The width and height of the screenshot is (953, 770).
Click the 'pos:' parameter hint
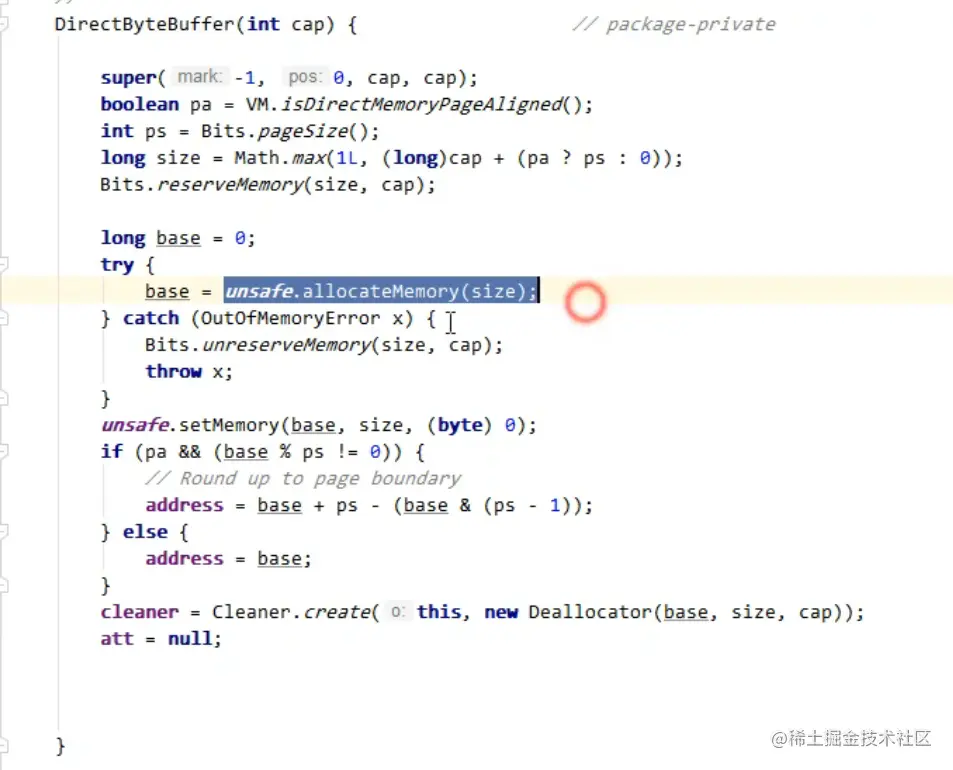(304, 77)
